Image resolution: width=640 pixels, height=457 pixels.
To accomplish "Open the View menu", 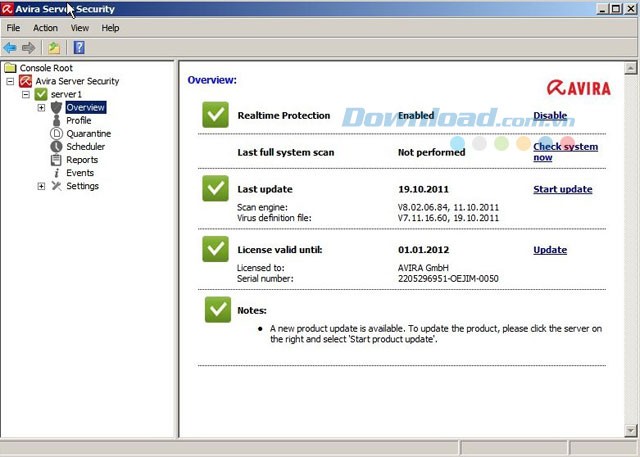I will 80,28.
